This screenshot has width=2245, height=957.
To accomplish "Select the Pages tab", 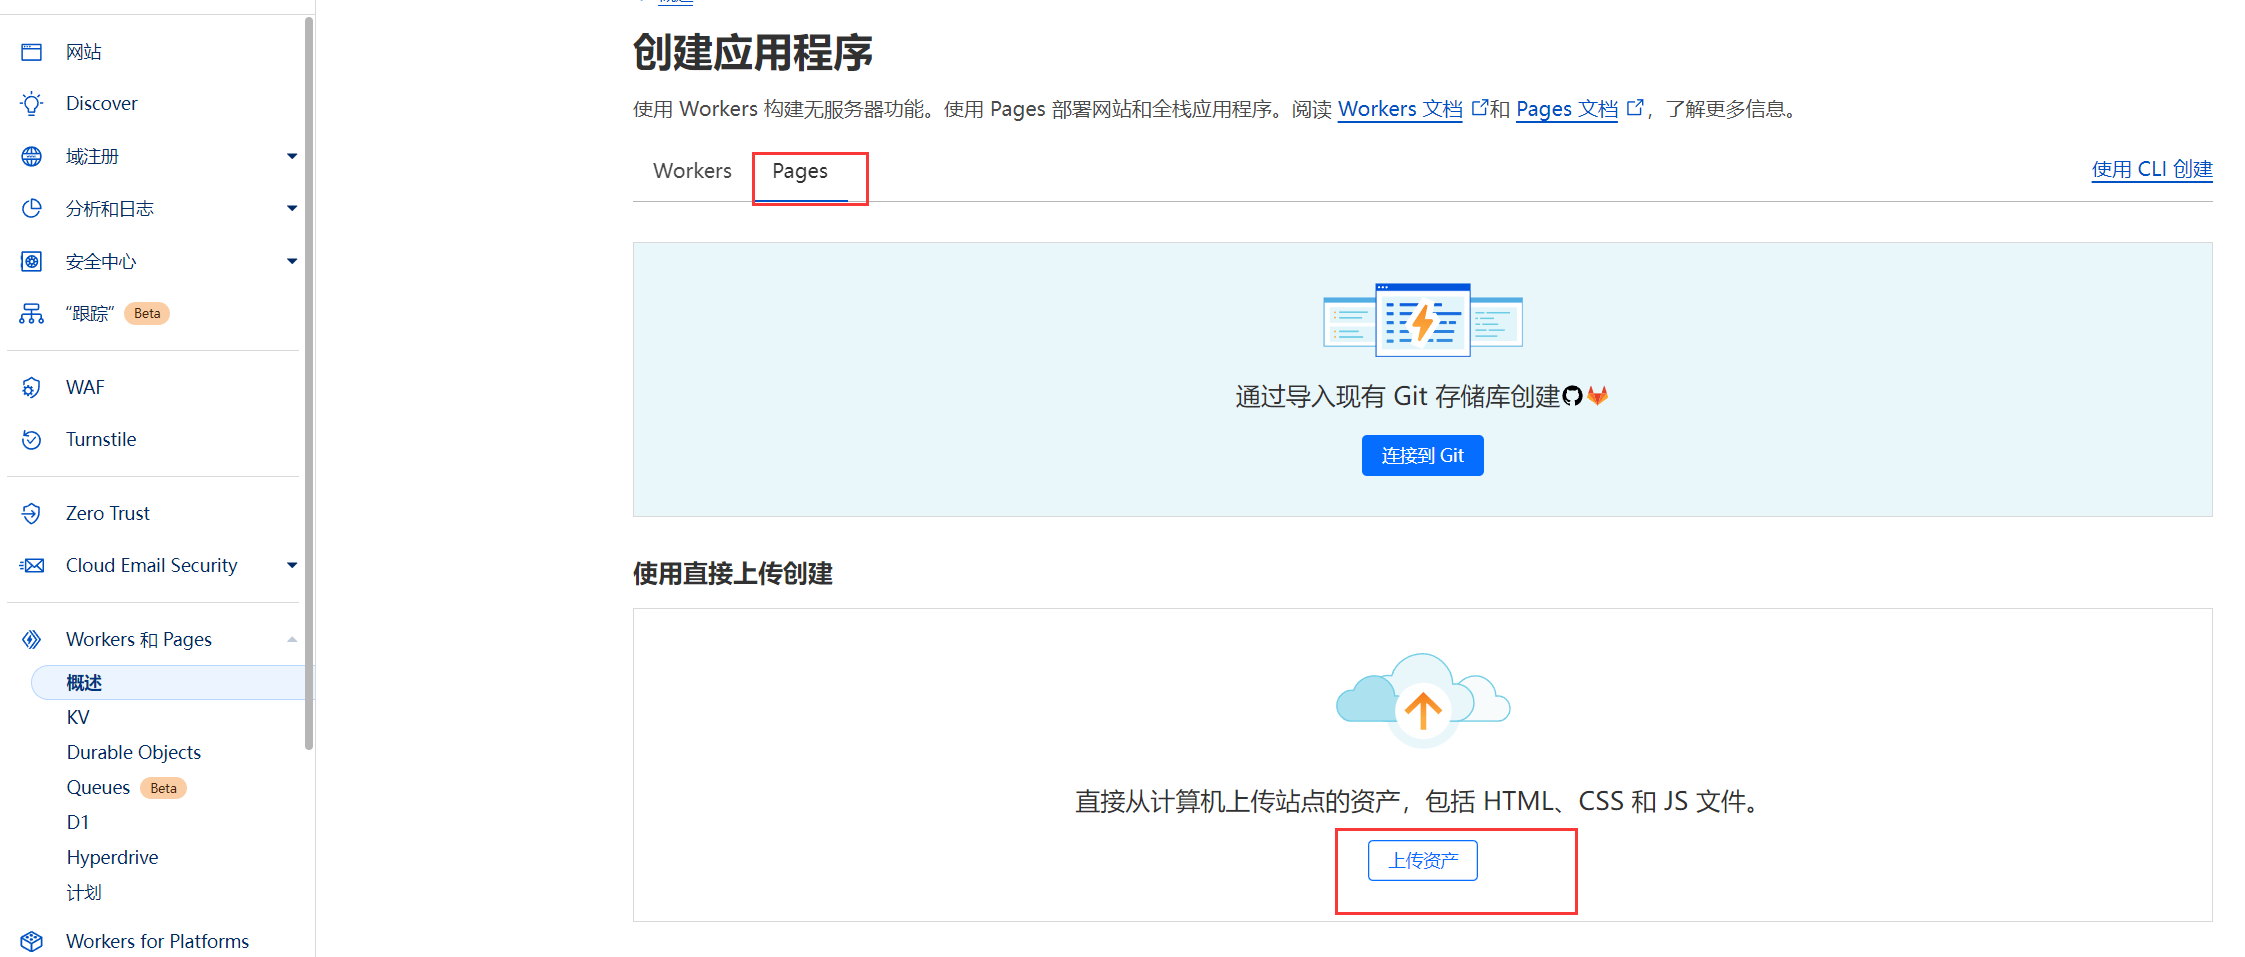I will point(800,172).
